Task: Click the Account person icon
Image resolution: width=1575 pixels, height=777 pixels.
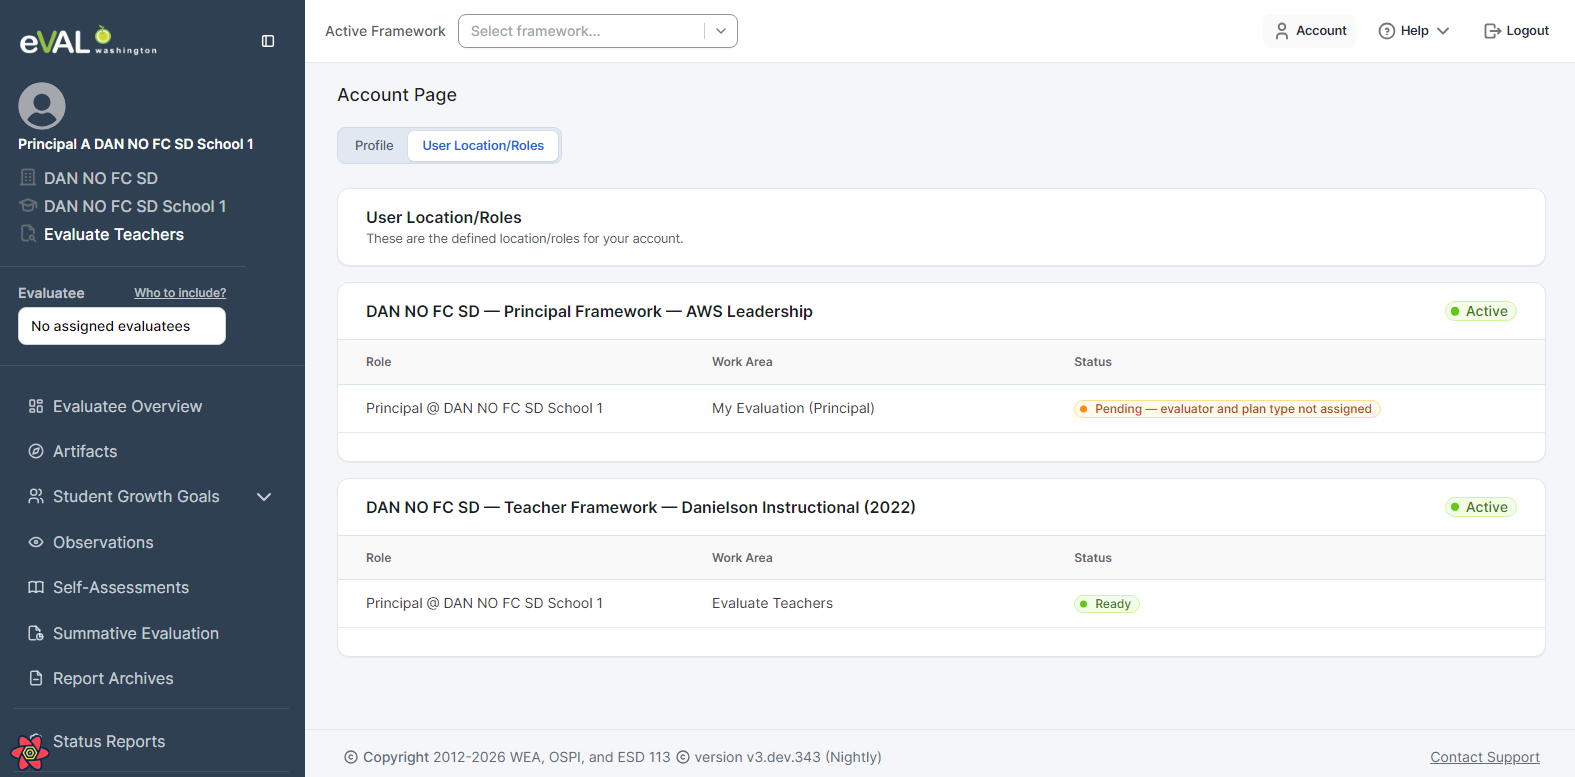Action: 1282,31
